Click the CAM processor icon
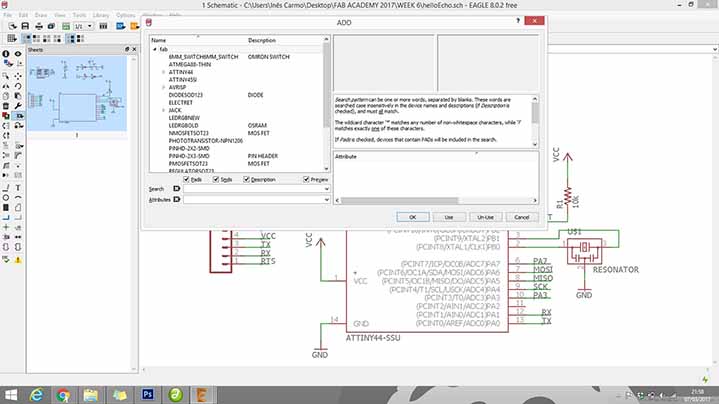This screenshot has width=719, height=404. pos(51,26)
